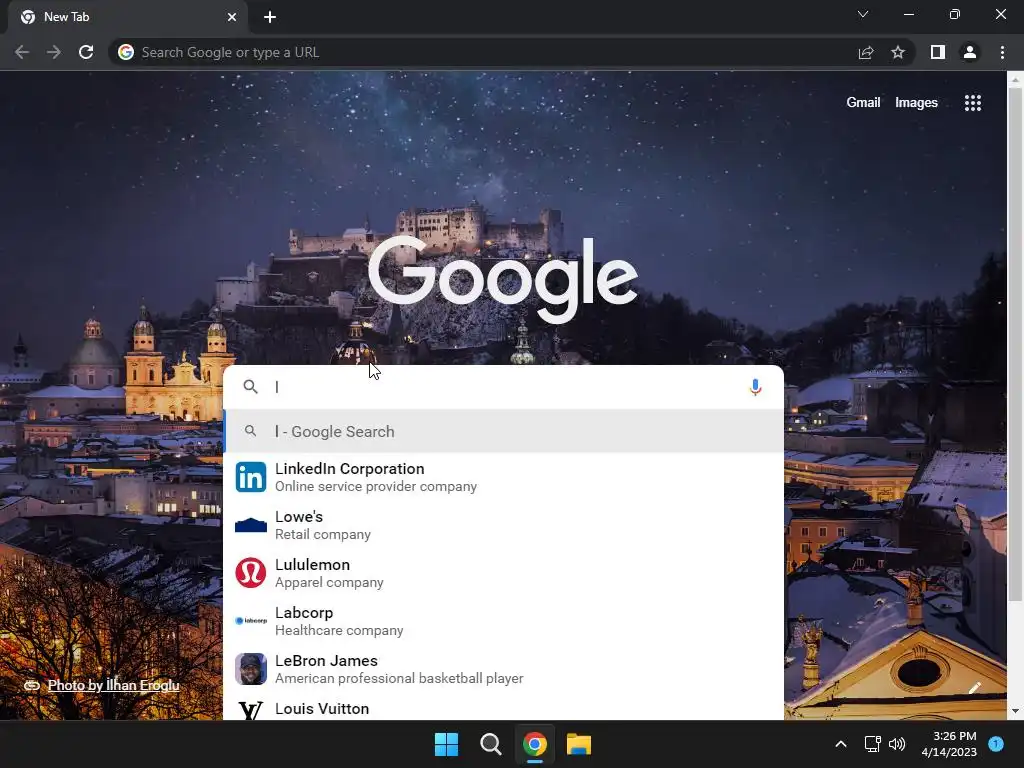Go forward using the browser forward arrow
Screen dimensions: 1024x768
tap(54, 52)
